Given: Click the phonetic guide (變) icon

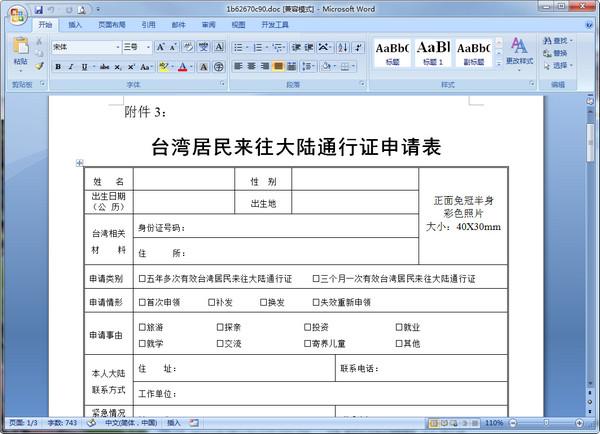Looking at the screenshot, I should [203, 47].
